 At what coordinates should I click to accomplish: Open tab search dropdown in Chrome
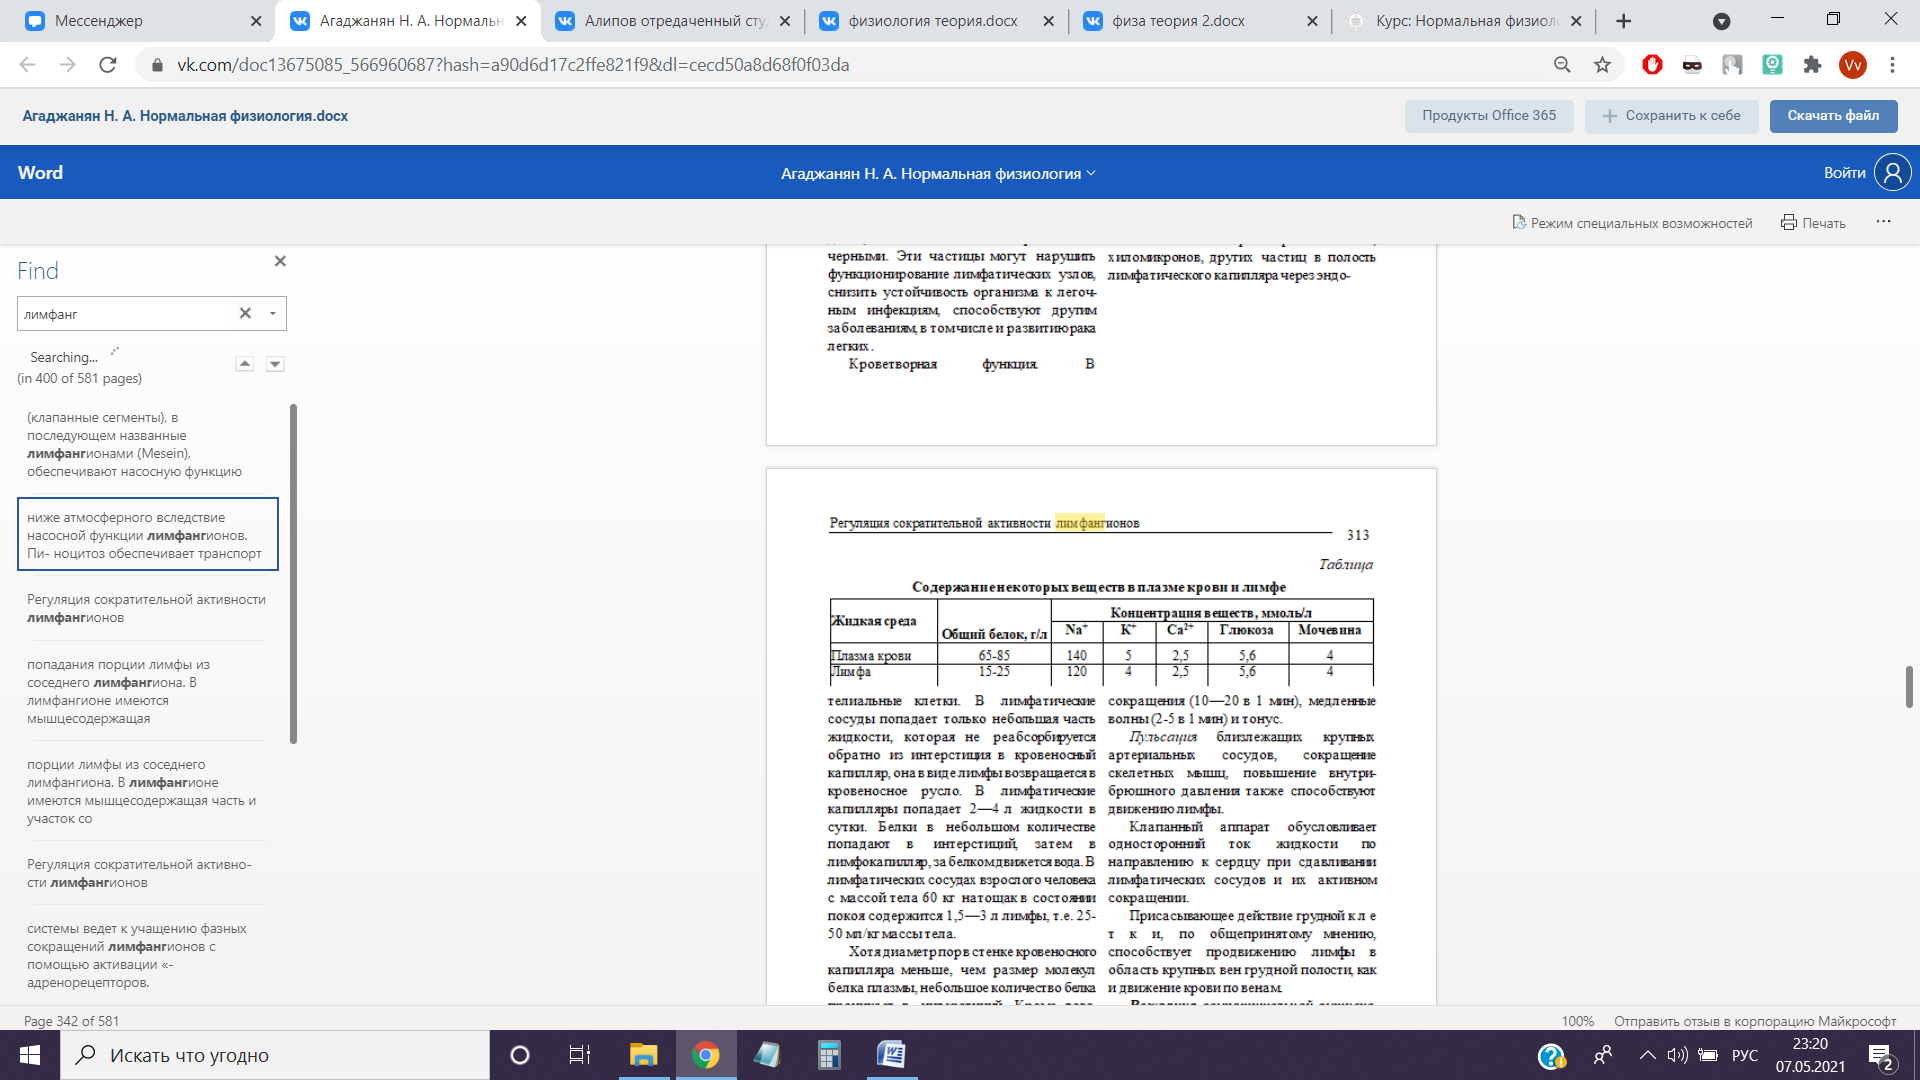click(x=1721, y=21)
